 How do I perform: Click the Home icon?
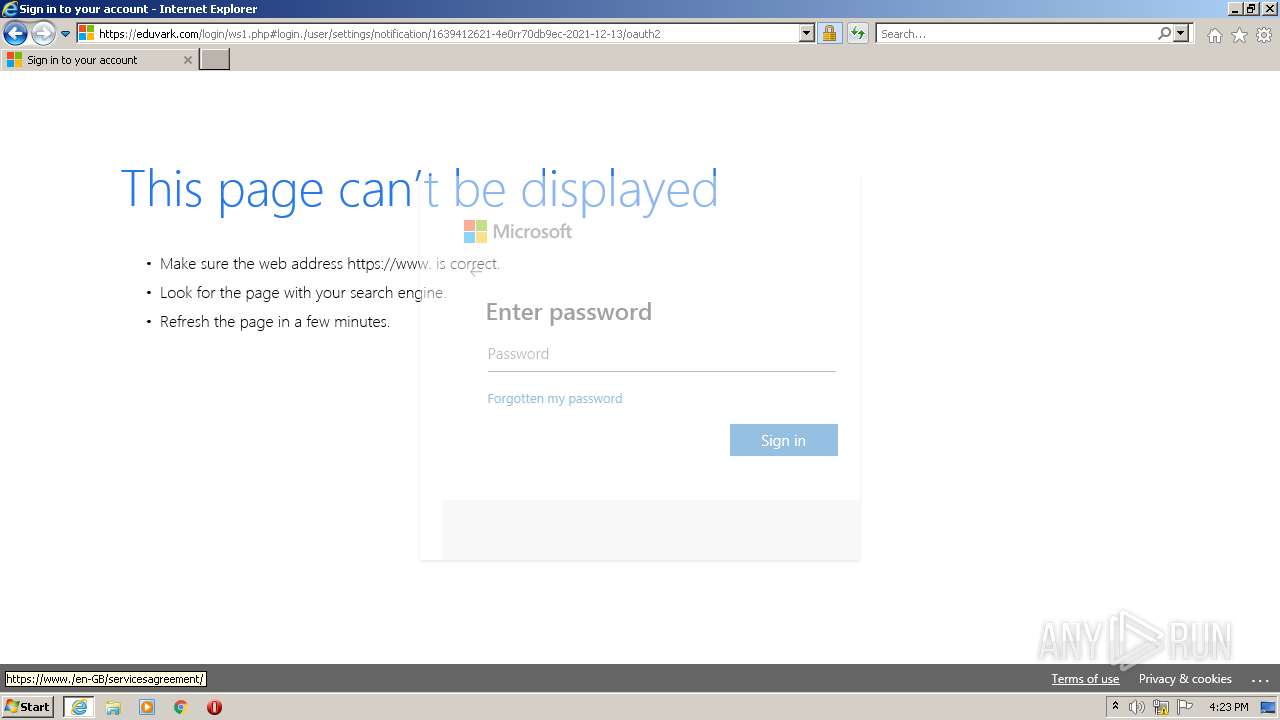[1214, 35]
